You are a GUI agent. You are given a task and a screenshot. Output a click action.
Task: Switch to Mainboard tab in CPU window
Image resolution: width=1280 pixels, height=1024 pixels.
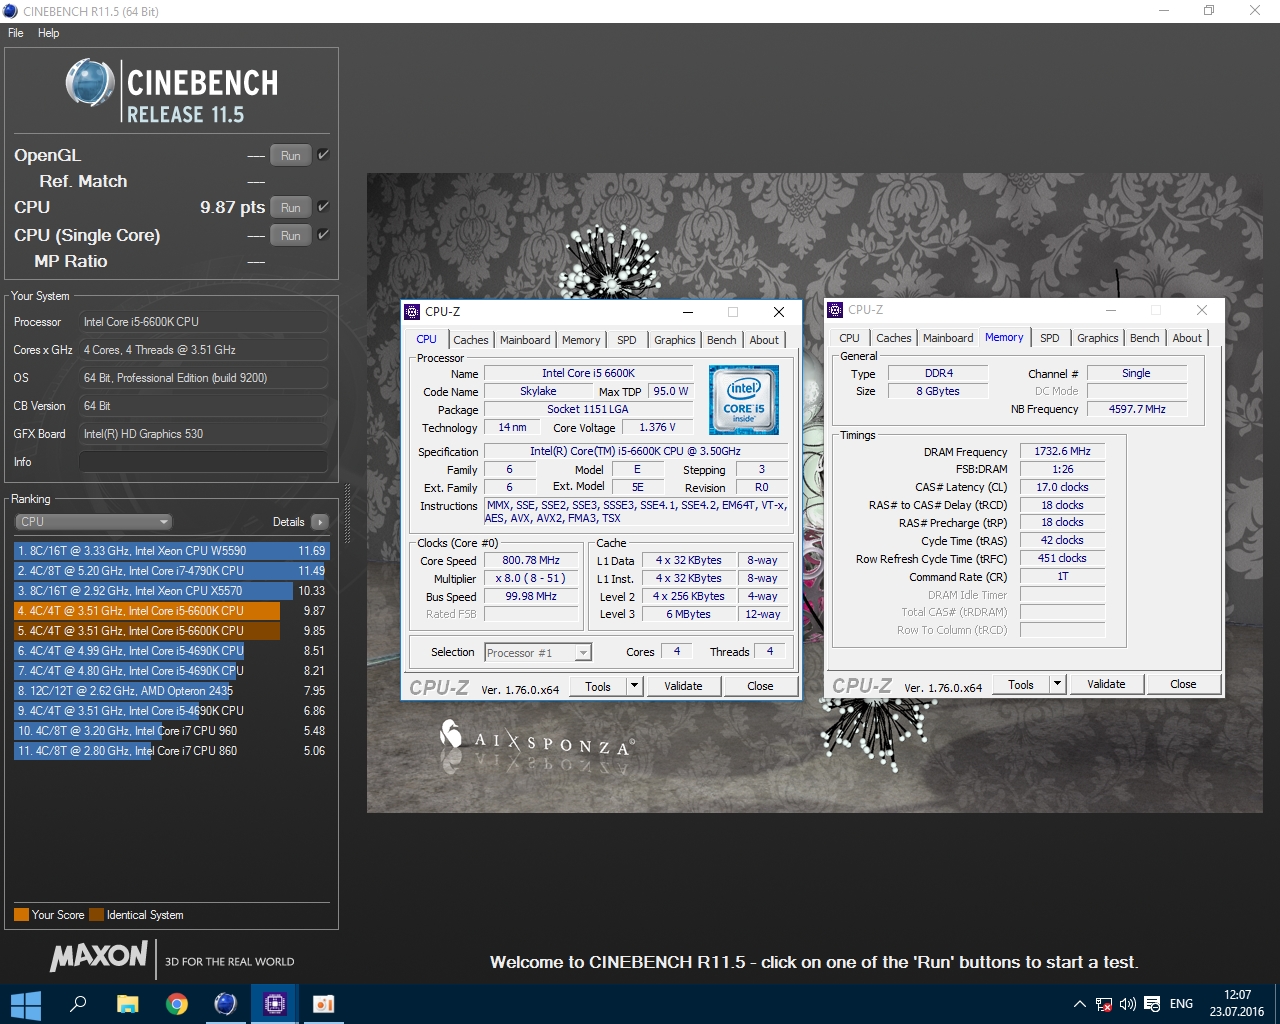(525, 340)
